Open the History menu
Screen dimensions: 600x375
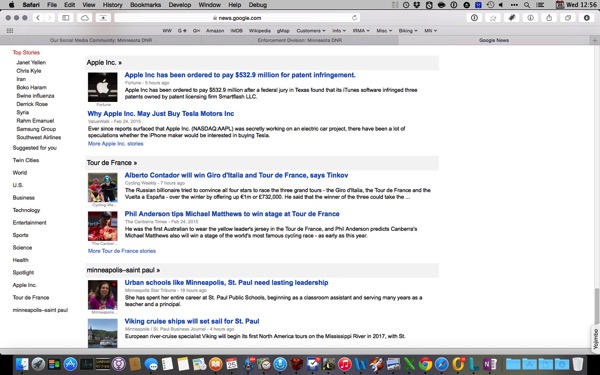pyautogui.click(x=112, y=5)
